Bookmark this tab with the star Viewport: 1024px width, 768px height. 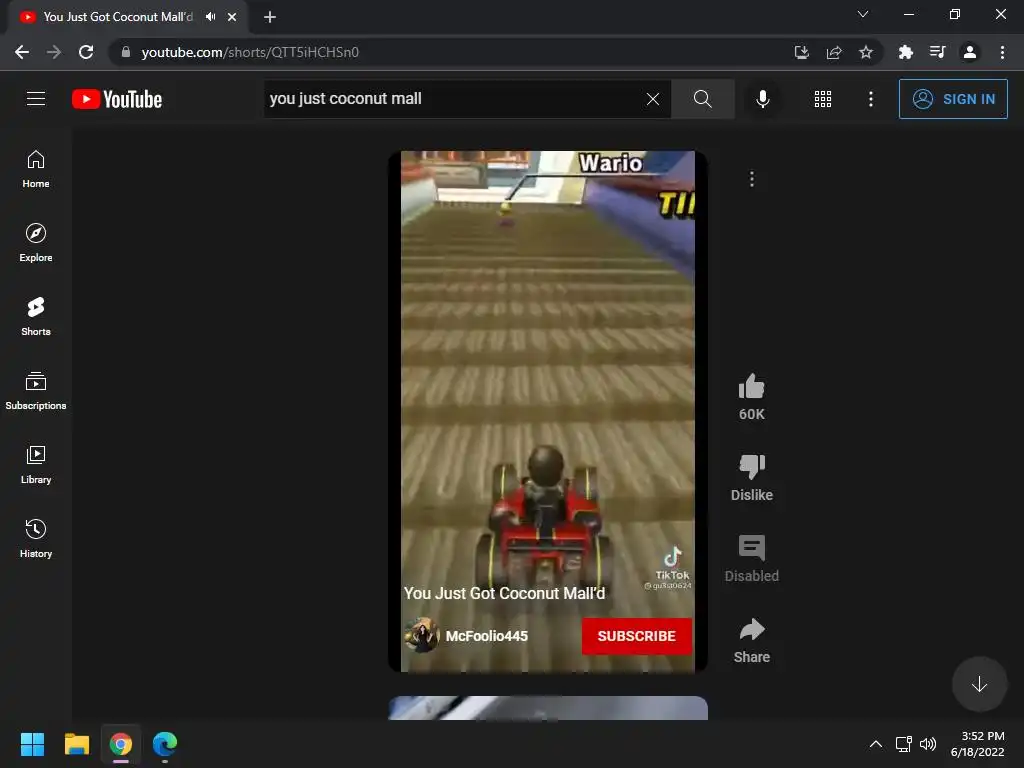866,52
